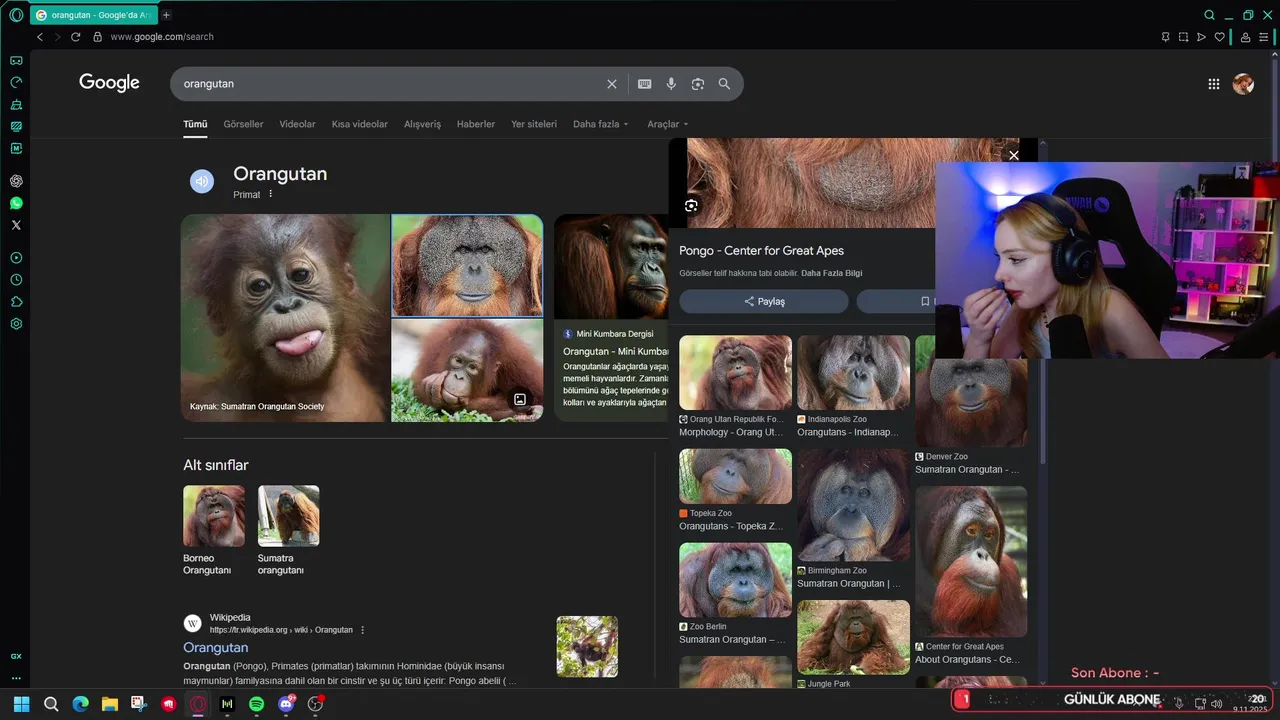
Task: Open the Google apps grid
Action: pos(1214,84)
